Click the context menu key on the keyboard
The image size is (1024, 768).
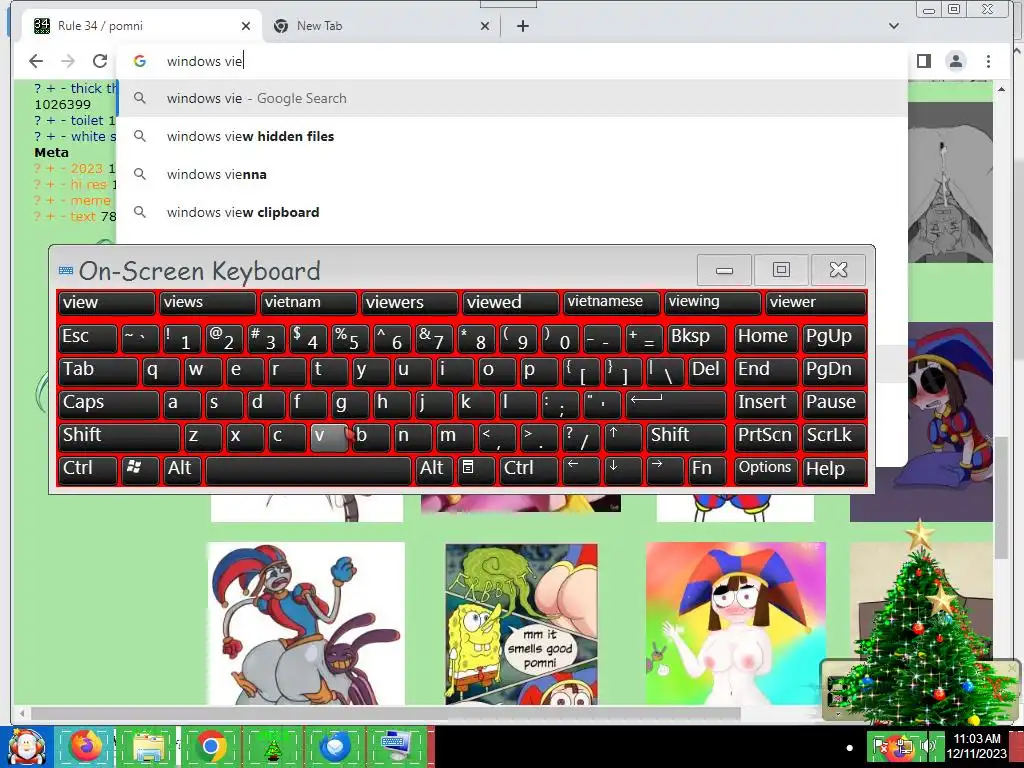[474, 469]
